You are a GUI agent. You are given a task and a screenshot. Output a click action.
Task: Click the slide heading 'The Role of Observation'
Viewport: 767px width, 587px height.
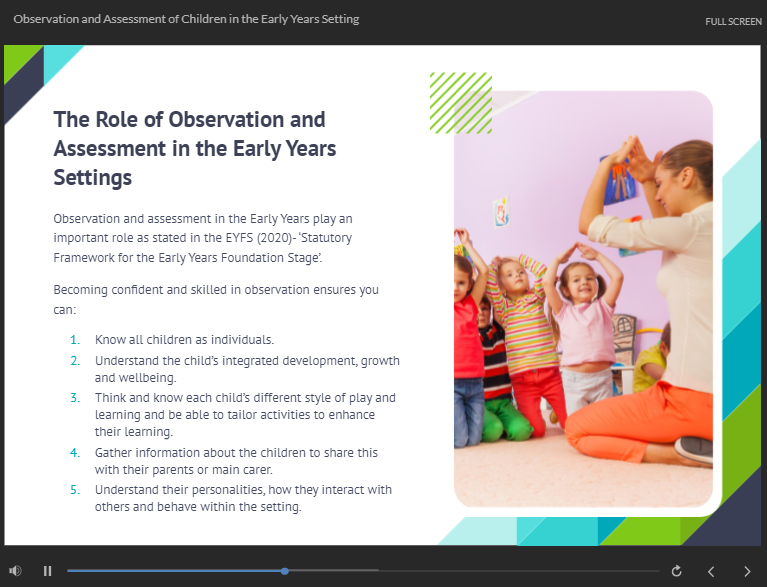[195, 148]
